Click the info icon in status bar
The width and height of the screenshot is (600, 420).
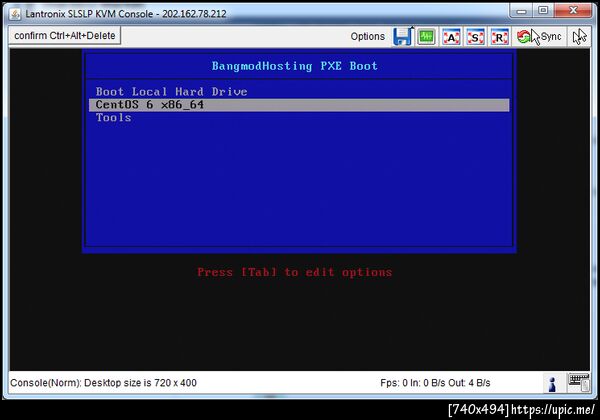click(552, 384)
